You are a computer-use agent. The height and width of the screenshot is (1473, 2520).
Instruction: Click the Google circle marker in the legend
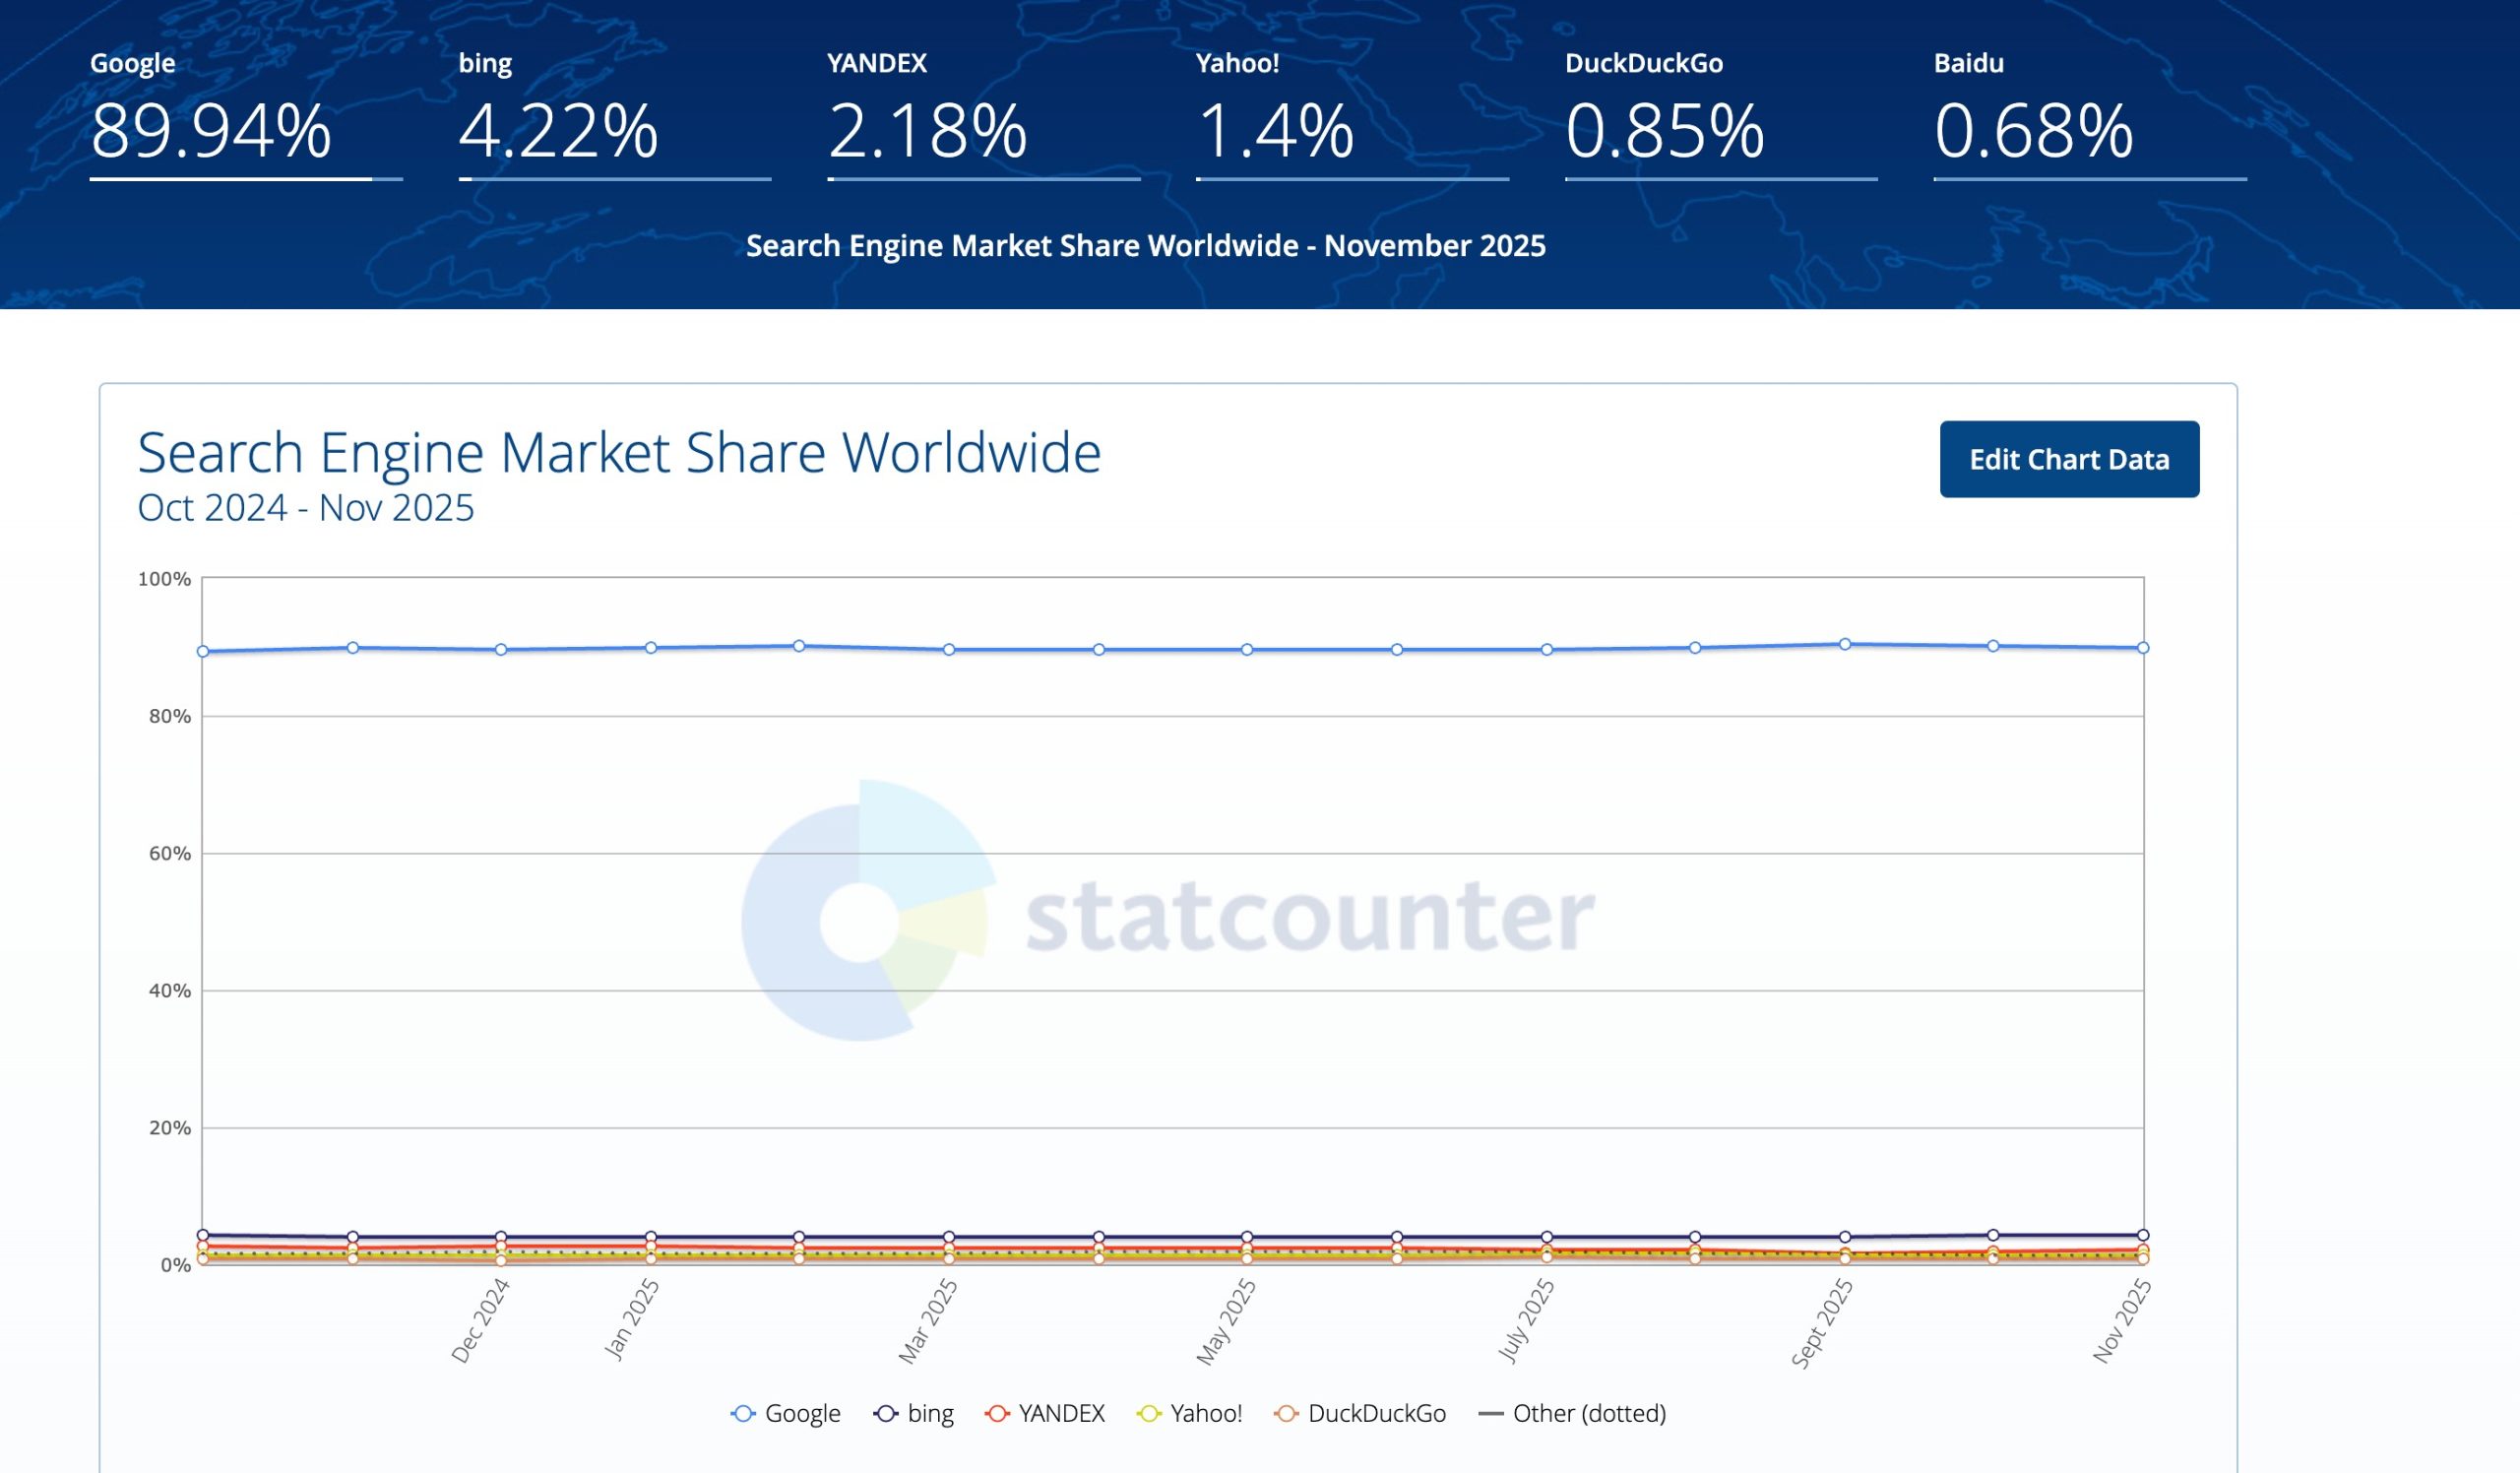coord(744,1414)
